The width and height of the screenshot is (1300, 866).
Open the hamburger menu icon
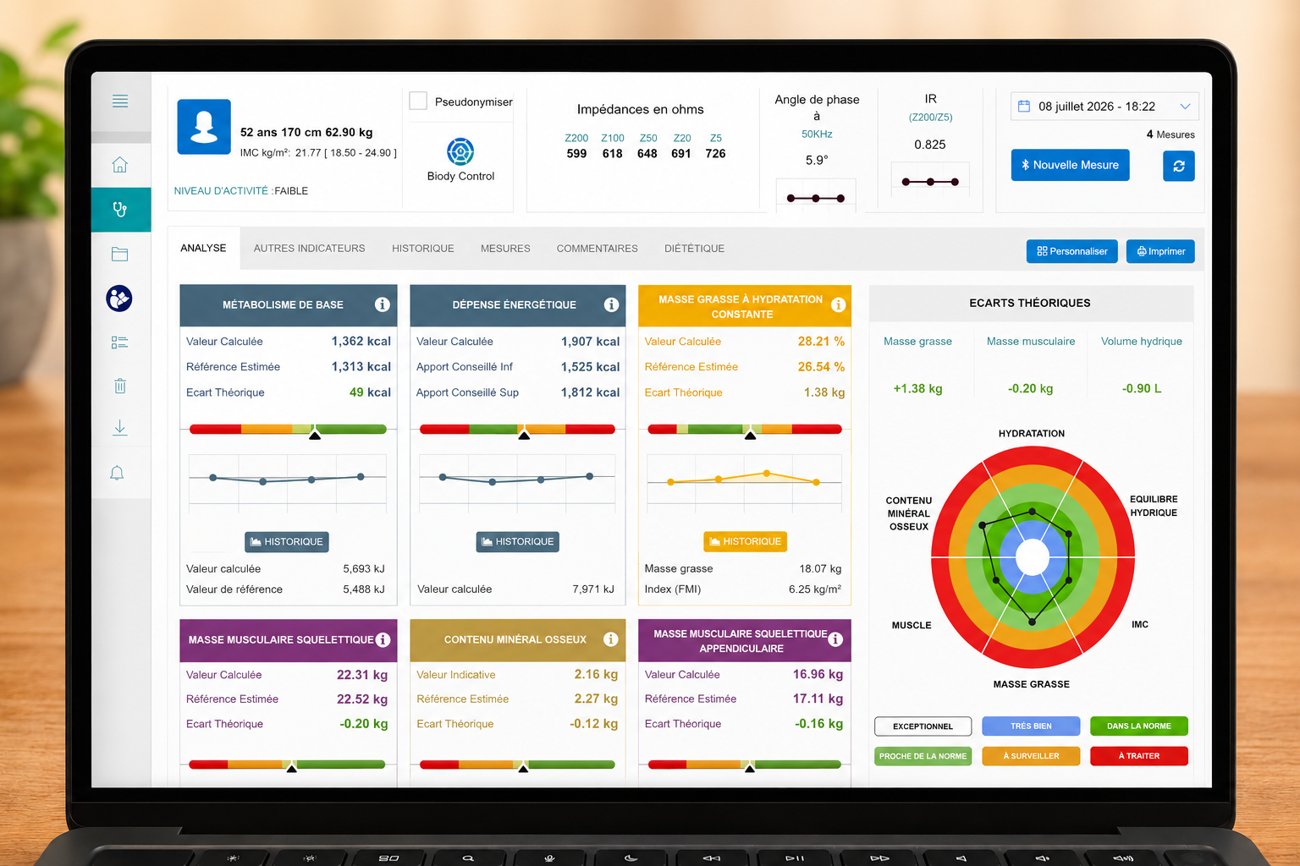120,101
